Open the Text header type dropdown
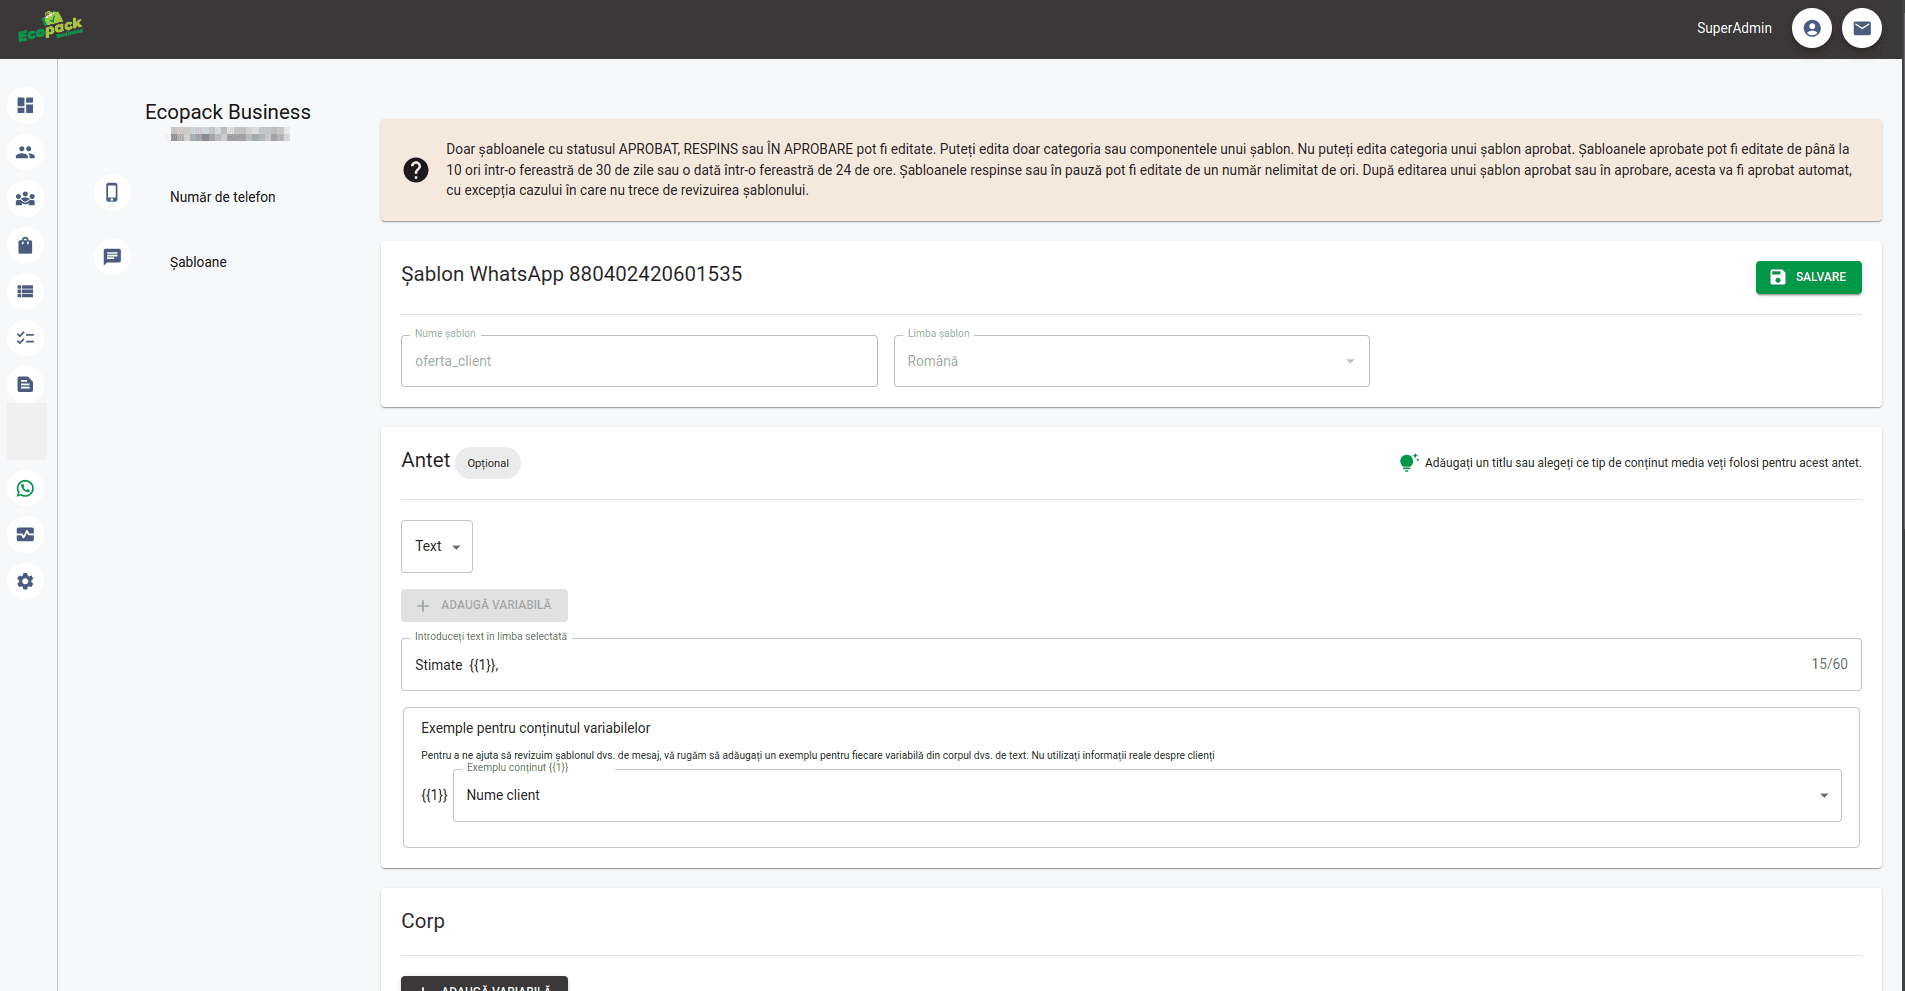Viewport: 1905px width, 991px height. pos(437,546)
